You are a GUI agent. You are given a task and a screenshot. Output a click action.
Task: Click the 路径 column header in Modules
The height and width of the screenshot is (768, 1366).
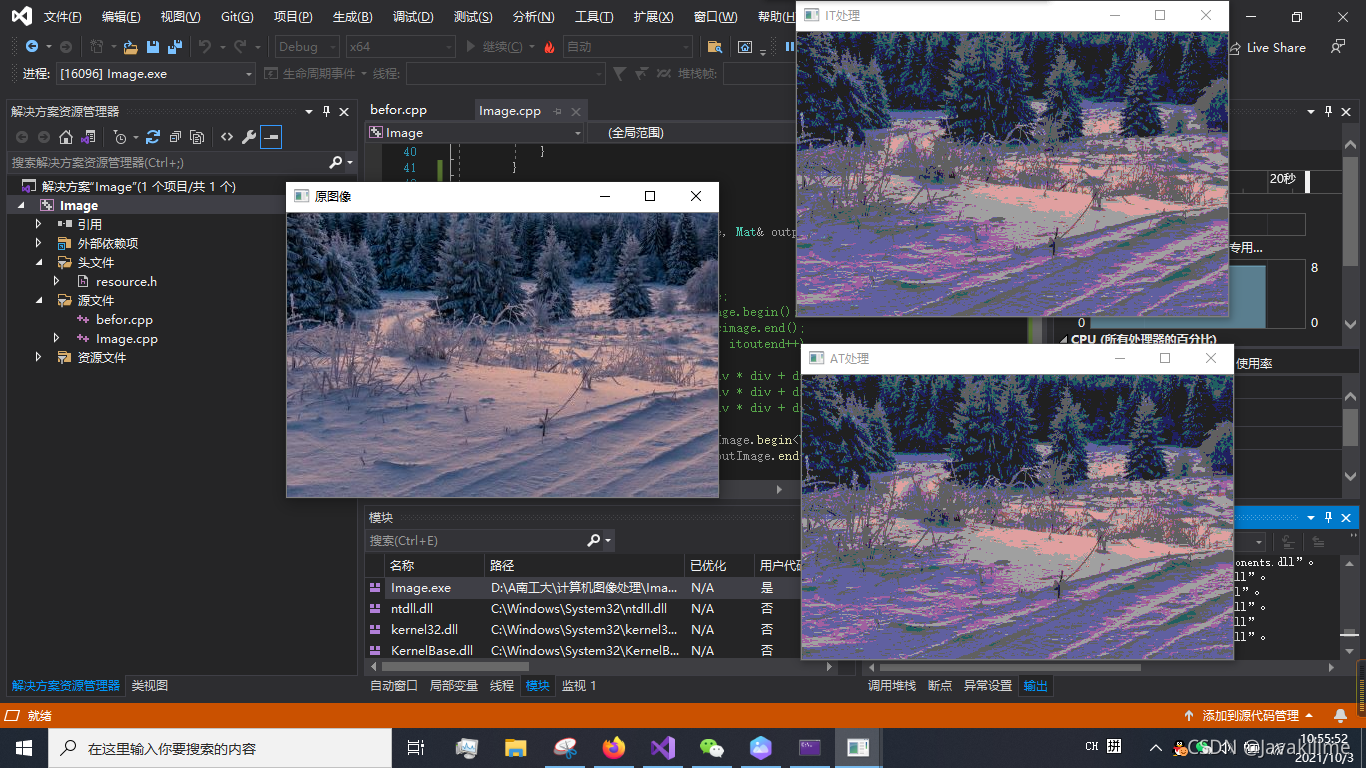click(584, 565)
